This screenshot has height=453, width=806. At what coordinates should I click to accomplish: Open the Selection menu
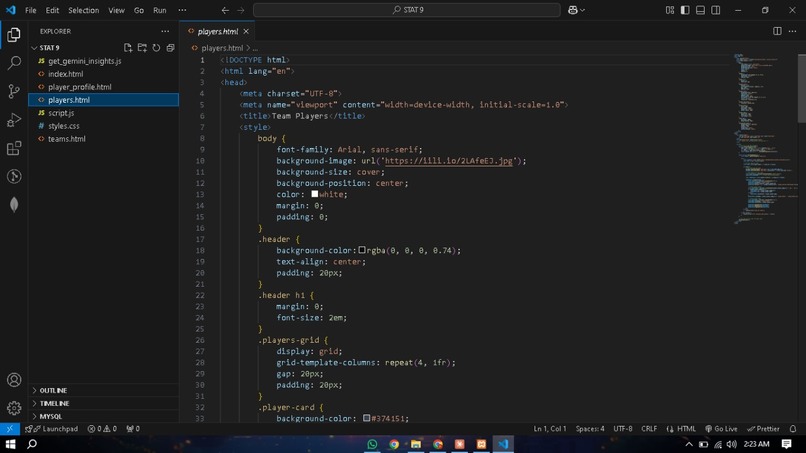pyautogui.click(x=83, y=10)
